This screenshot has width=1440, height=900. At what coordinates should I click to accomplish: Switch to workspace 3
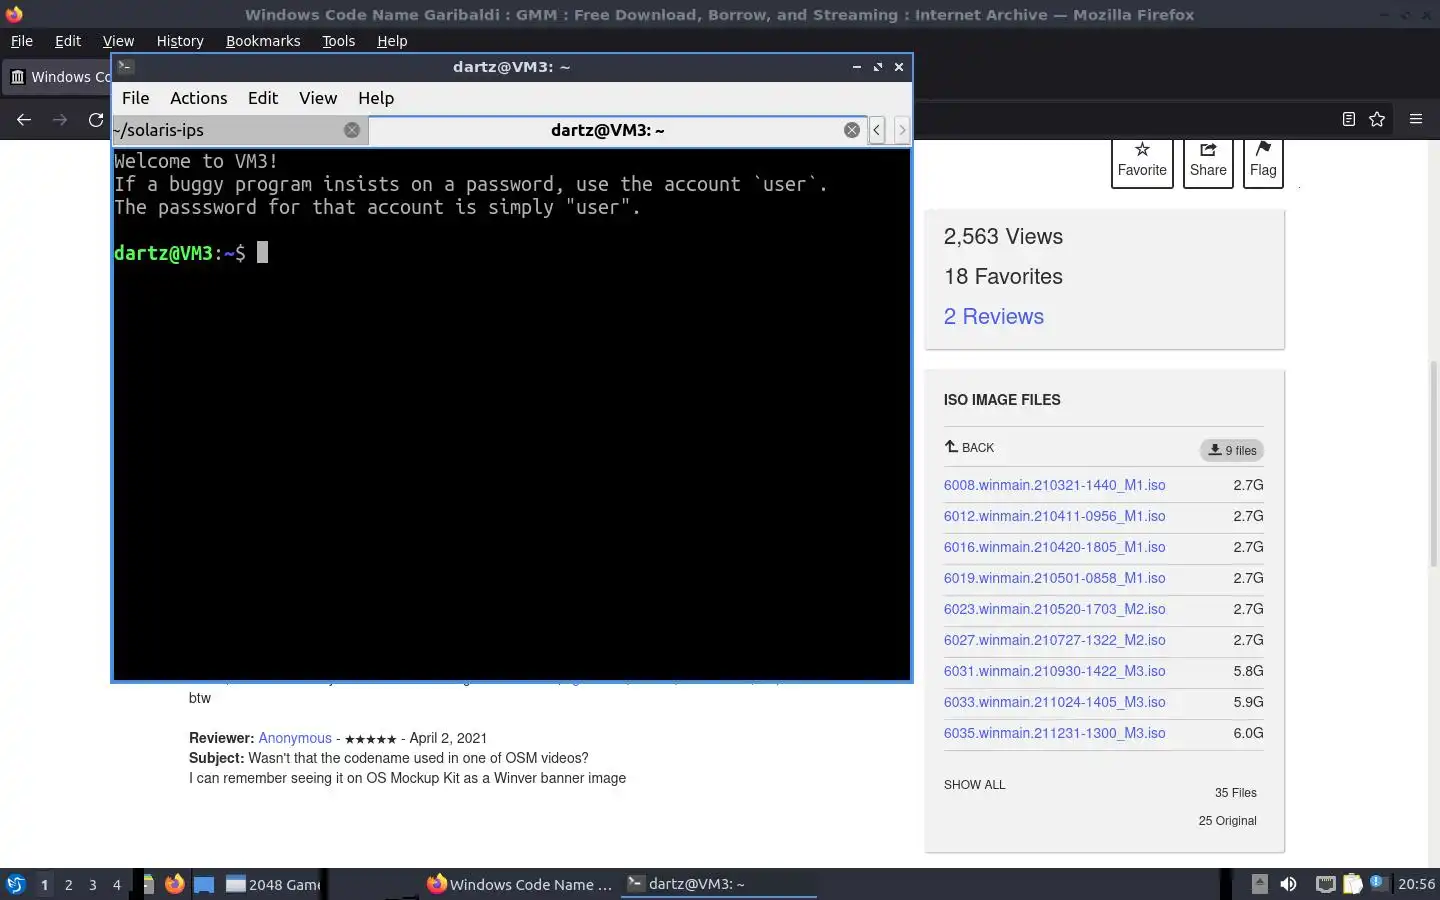[x=92, y=884]
